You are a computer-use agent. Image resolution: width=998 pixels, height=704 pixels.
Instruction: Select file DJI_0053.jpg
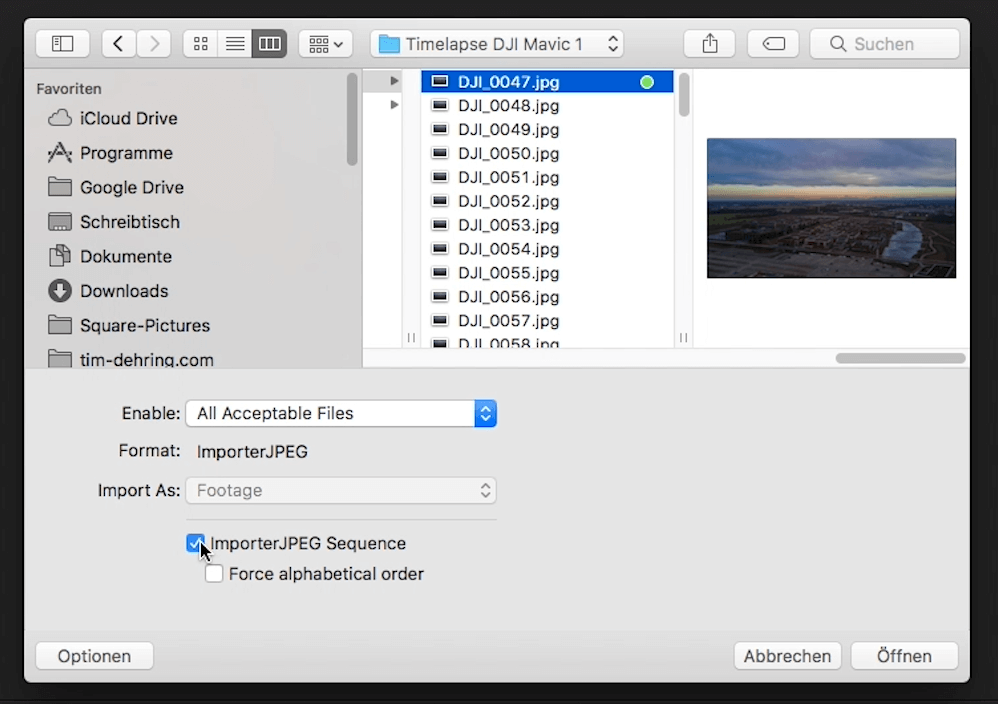click(547, 225)
